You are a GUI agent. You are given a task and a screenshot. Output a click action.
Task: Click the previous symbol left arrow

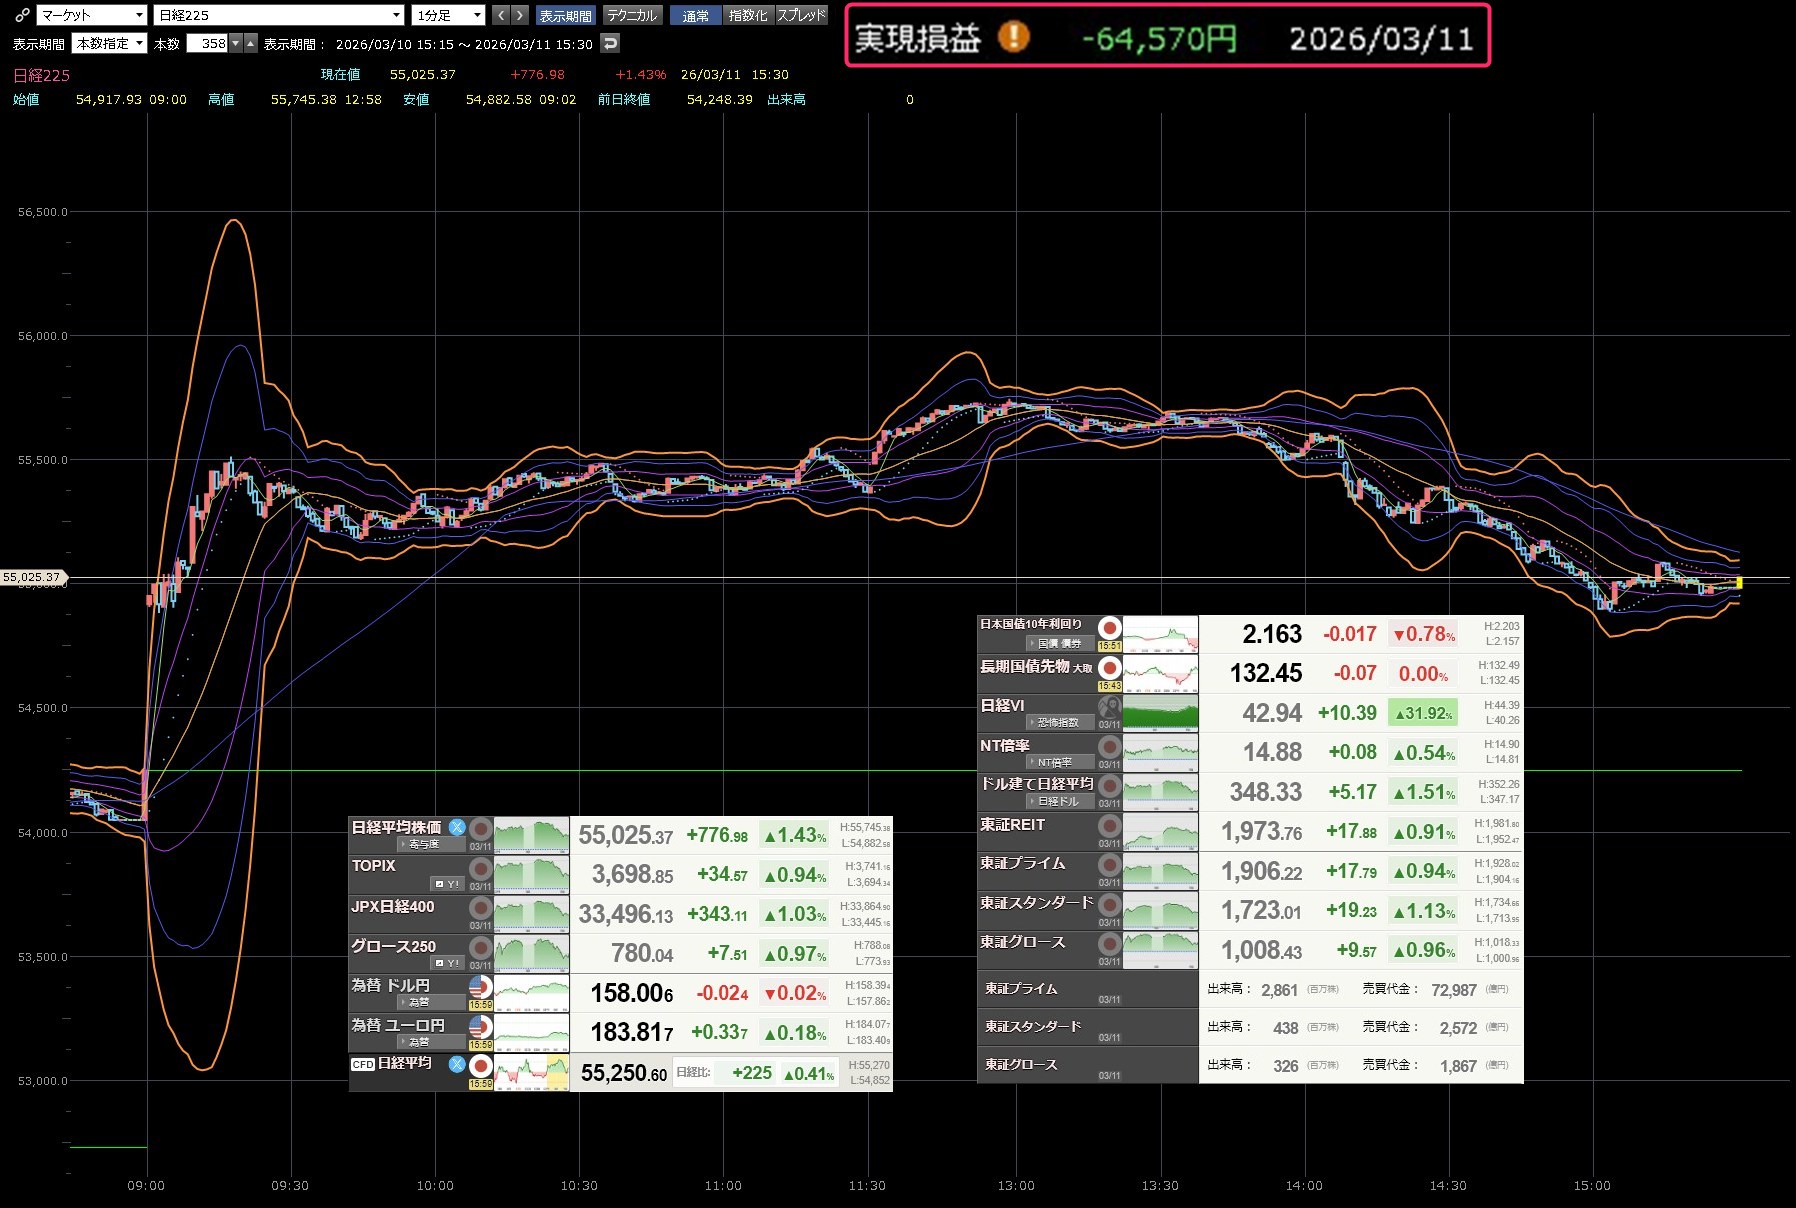tap(501, 15)
